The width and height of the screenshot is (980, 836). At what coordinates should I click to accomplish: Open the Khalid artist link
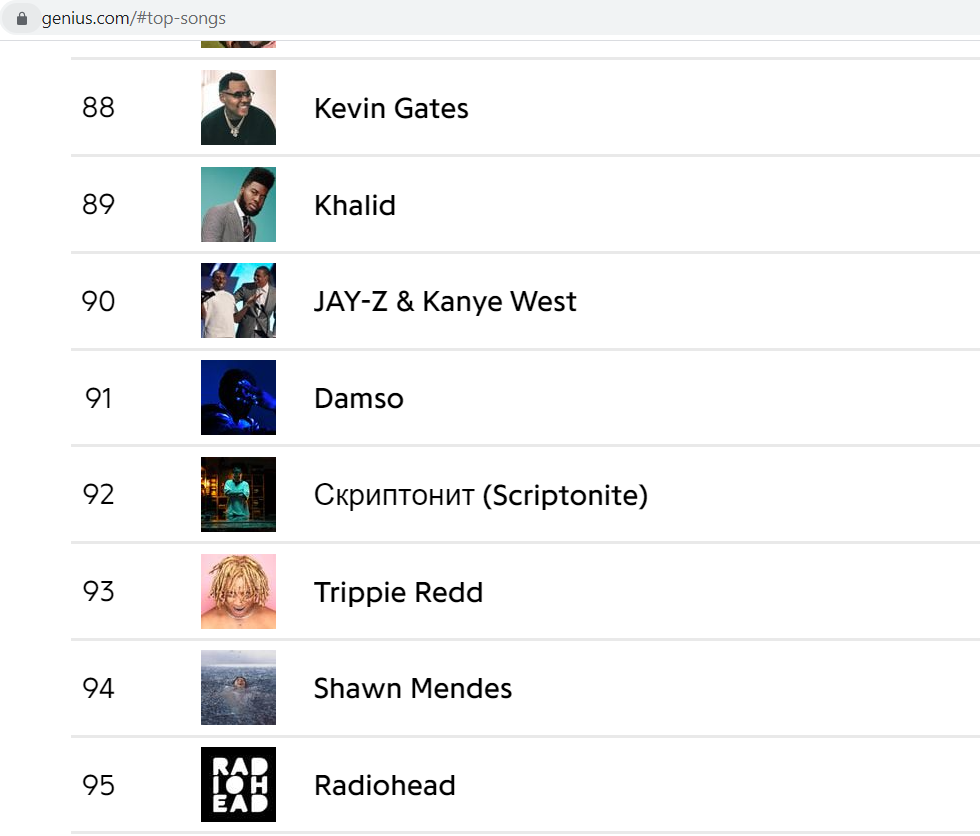coord(355,205)
